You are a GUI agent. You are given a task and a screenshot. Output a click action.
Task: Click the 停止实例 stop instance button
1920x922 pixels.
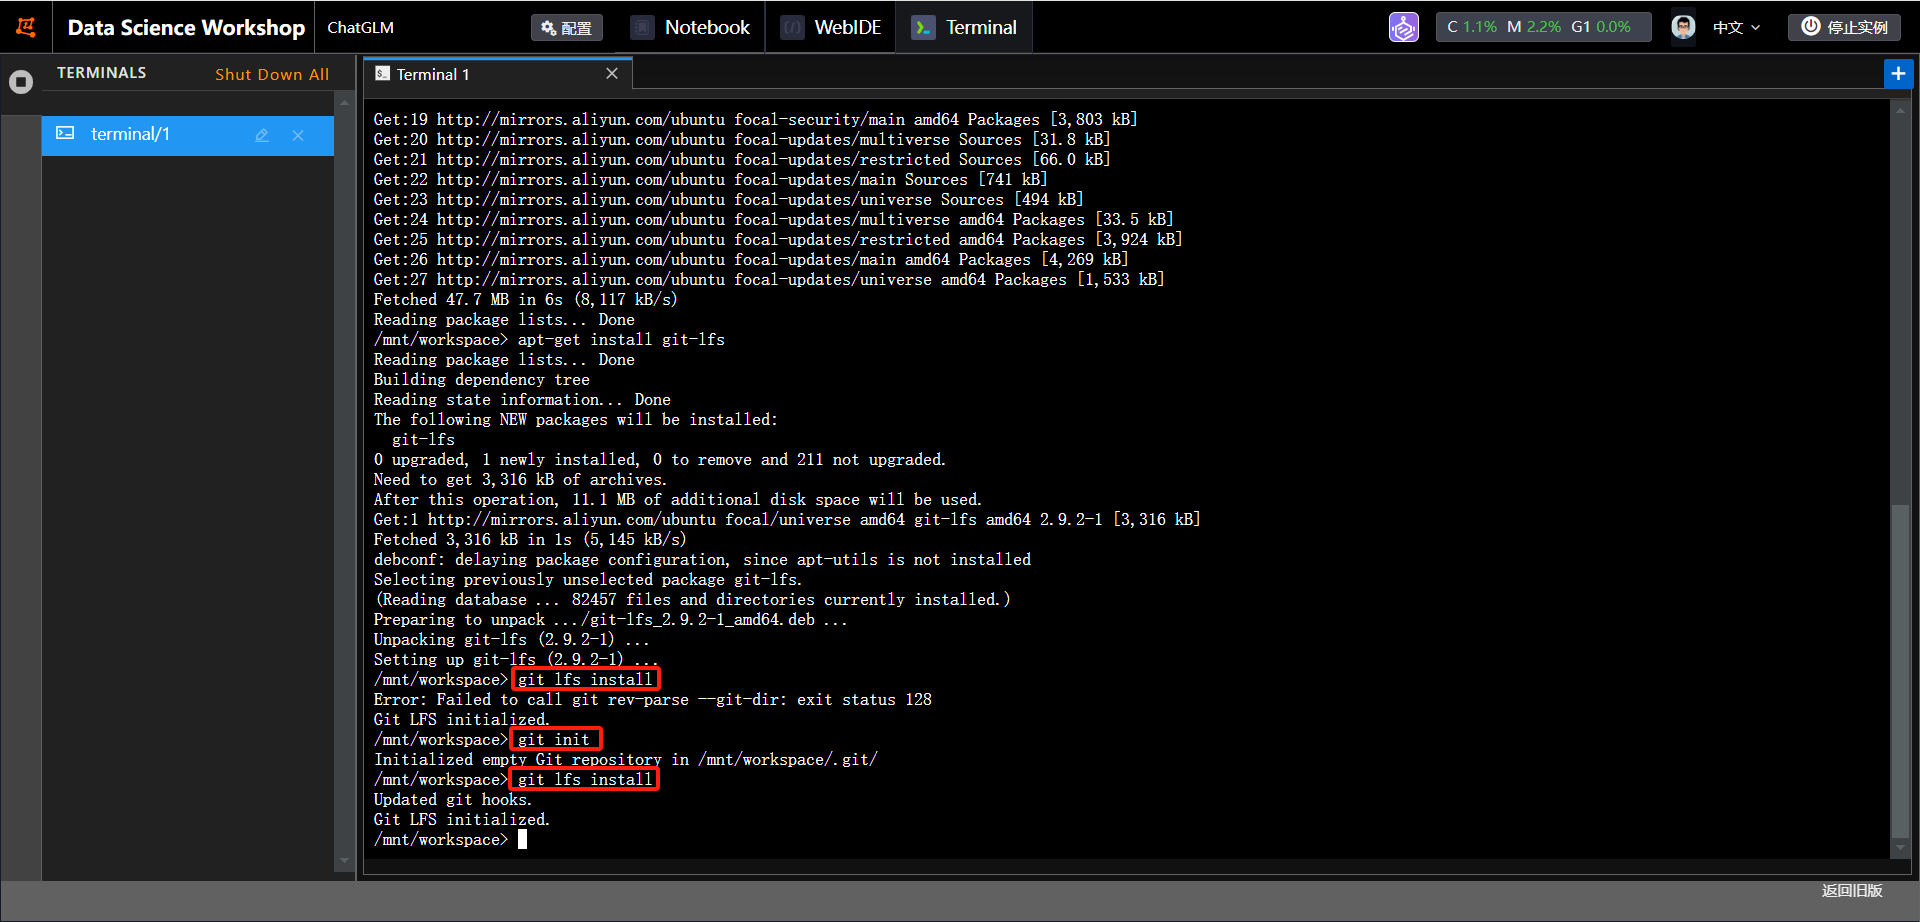(x=1844, y=27)
